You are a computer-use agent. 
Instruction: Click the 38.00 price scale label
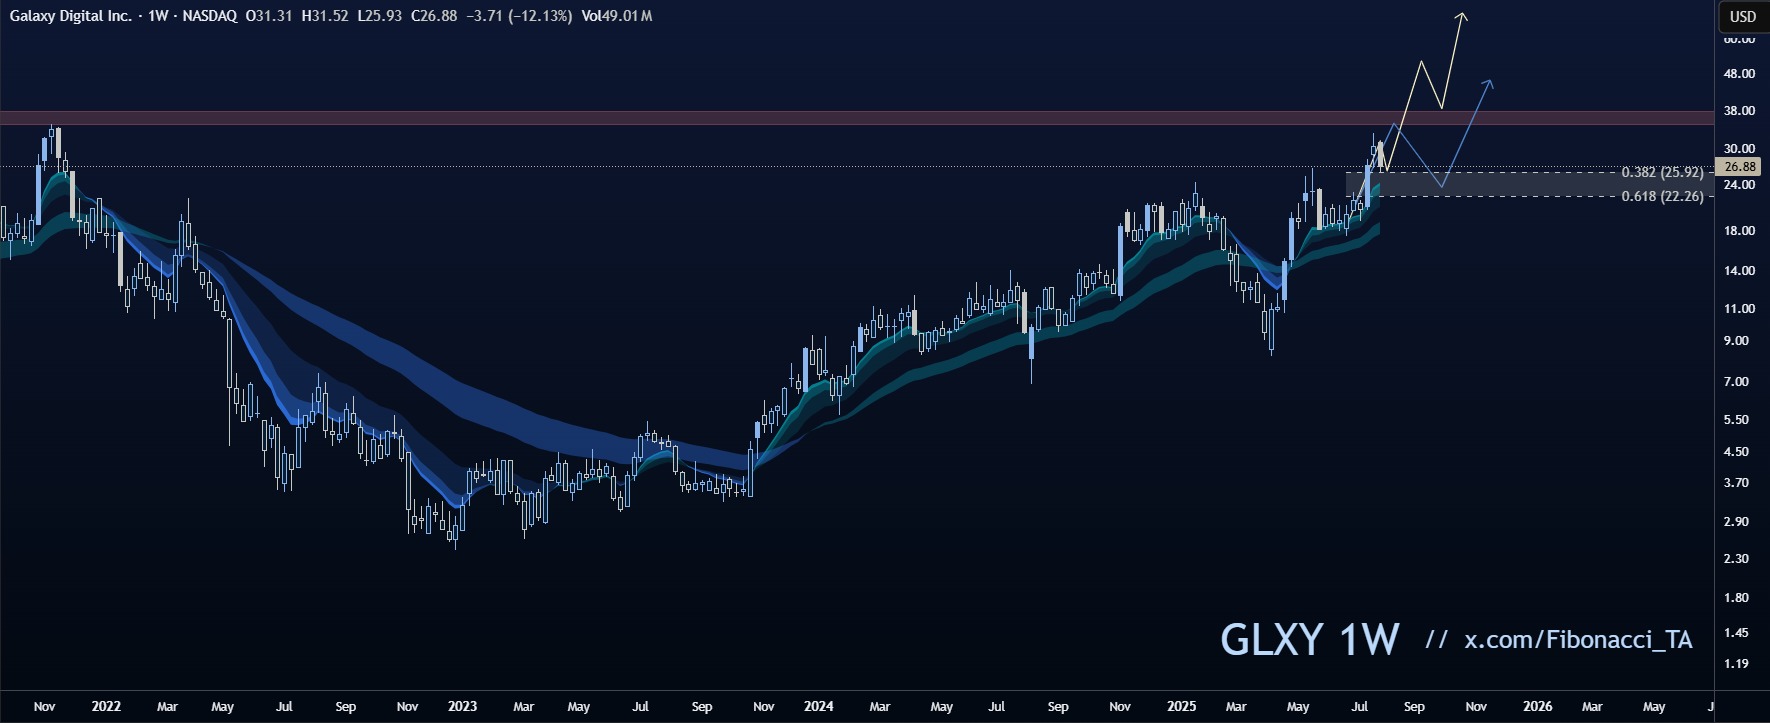click(x=1739, y=111)
